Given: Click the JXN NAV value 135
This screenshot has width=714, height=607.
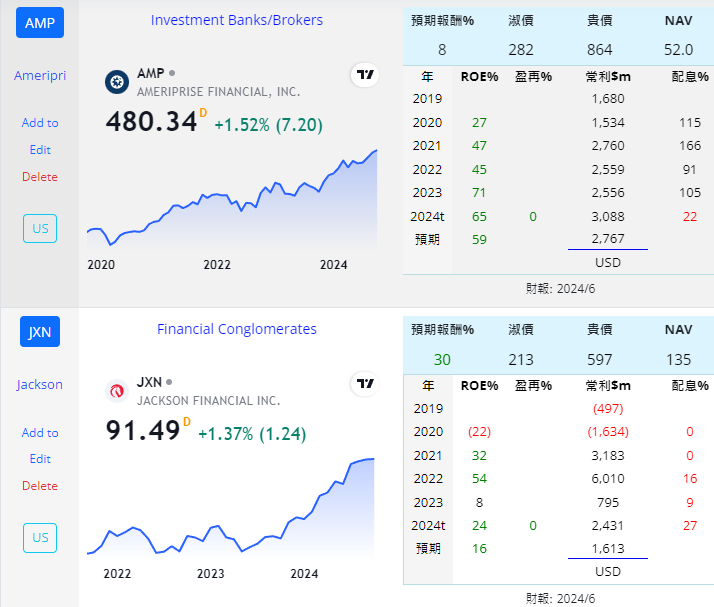Looking at the screenshot, I should 678,359.
